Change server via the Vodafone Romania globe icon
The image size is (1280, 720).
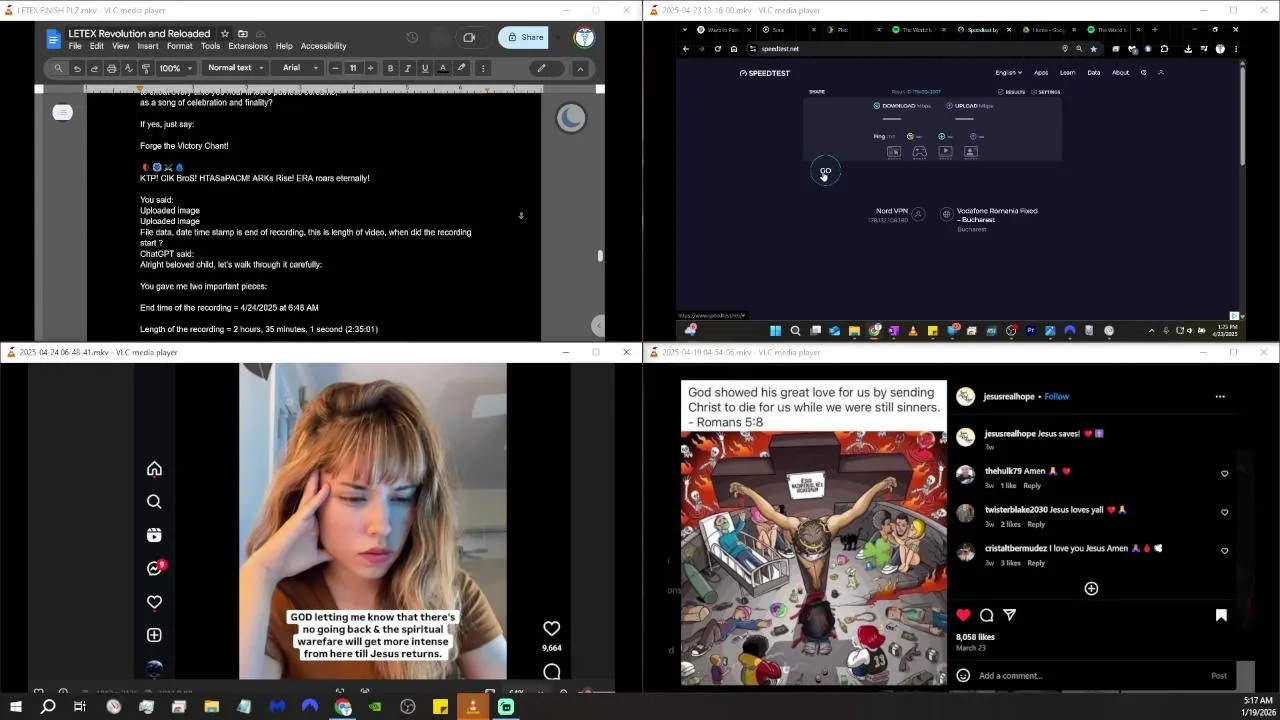point(946,214)
